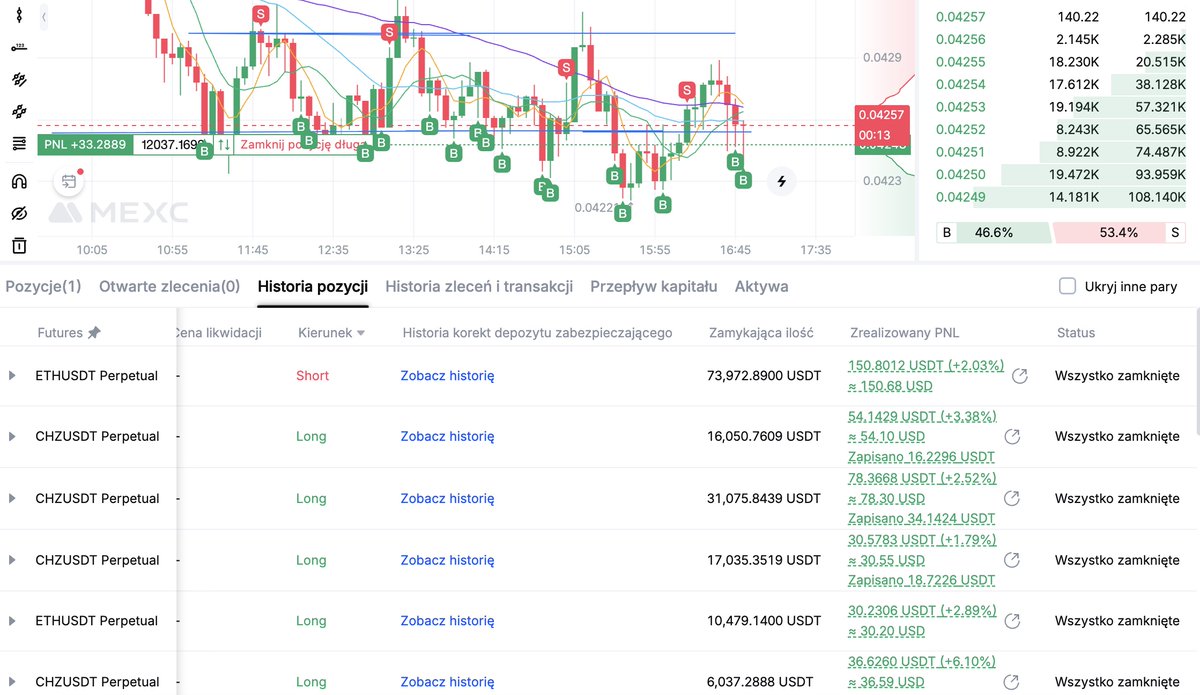Select the topmost drawing tool in chart sidebar
Screen dimensions: 1200x695
19,16
